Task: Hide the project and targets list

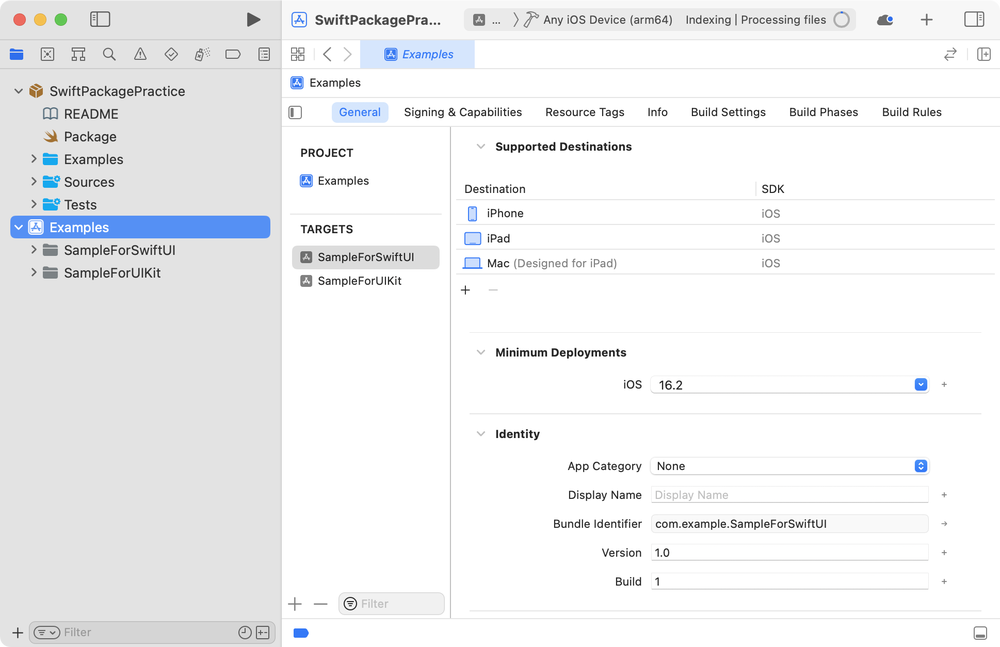Action: pyautogui.click(x=296, y=113)
